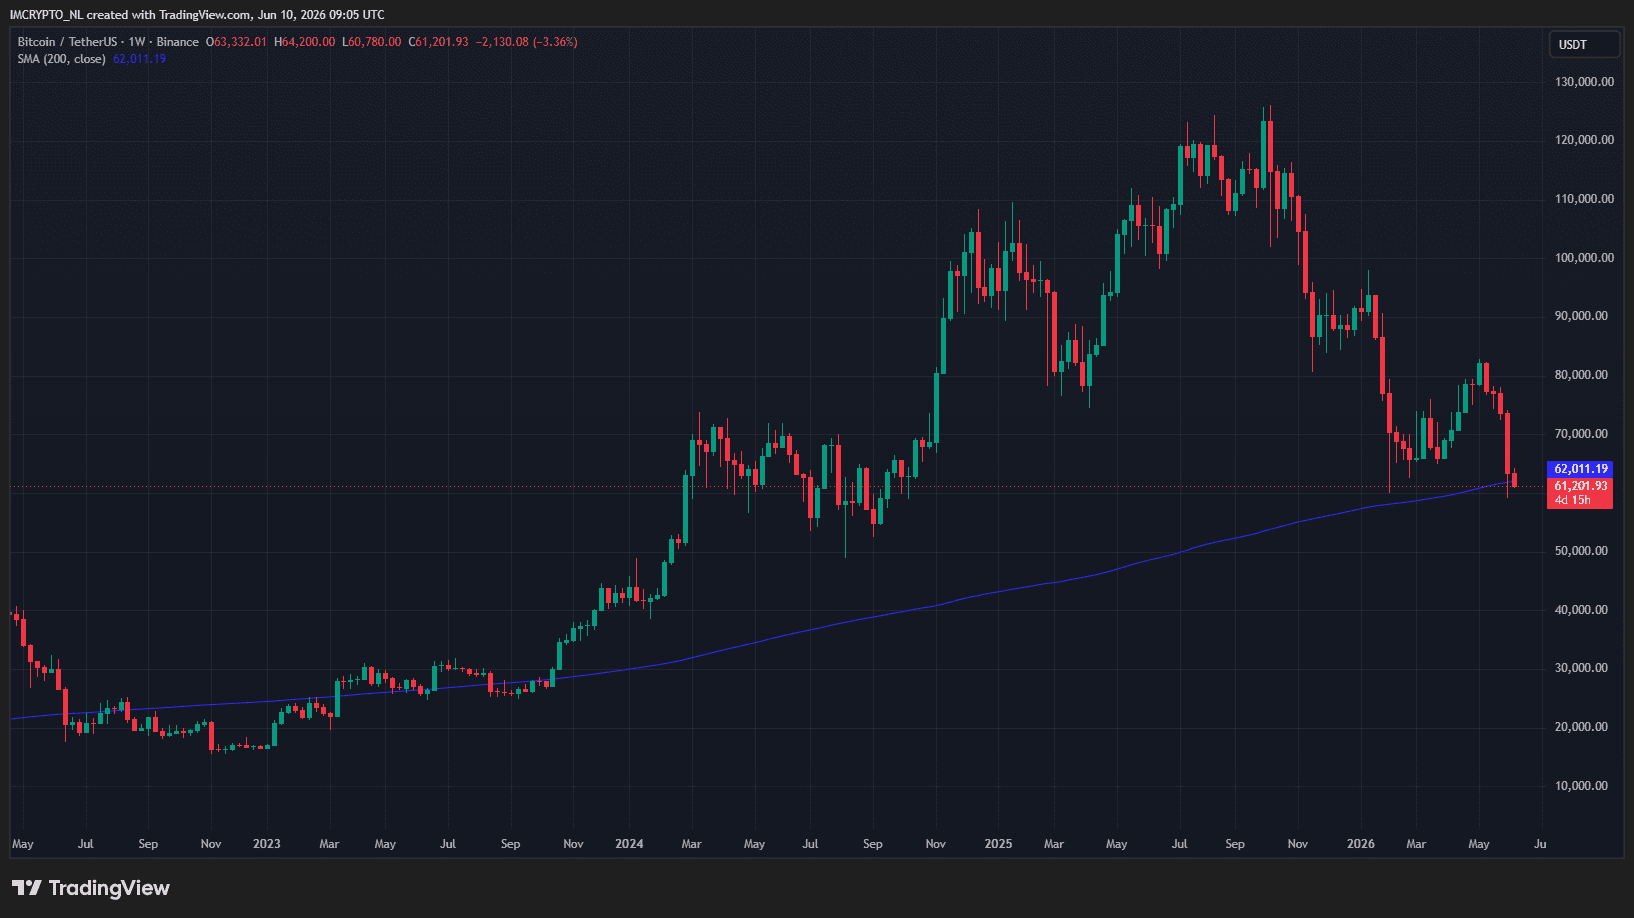The width and height of the screenshot is (1634, 918).
Task: Click the SMA (200, close) indicator legend
Action: point(61,59)
